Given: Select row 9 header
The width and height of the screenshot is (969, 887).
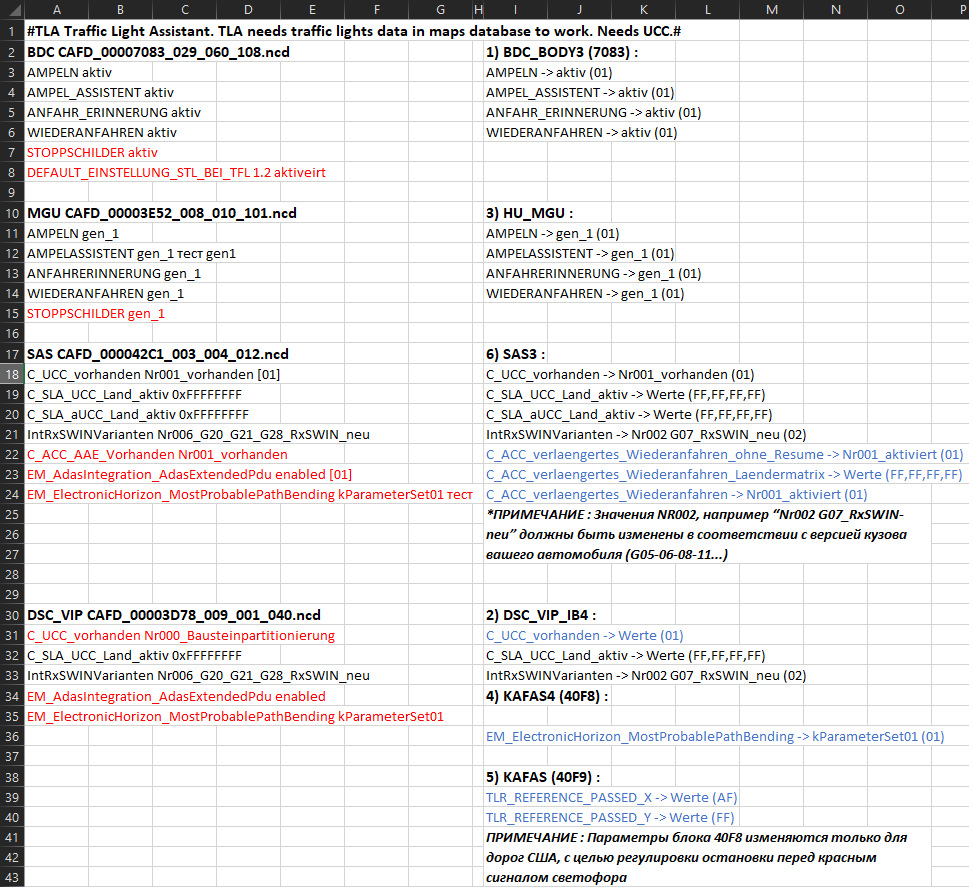Looking at the screenshot, I should click(12, 192).
